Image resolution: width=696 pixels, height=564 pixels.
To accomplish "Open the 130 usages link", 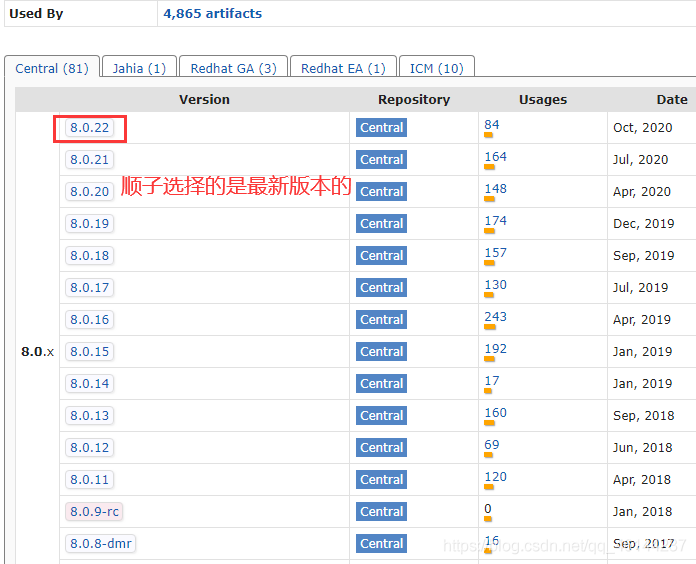I will coord(495,284).
